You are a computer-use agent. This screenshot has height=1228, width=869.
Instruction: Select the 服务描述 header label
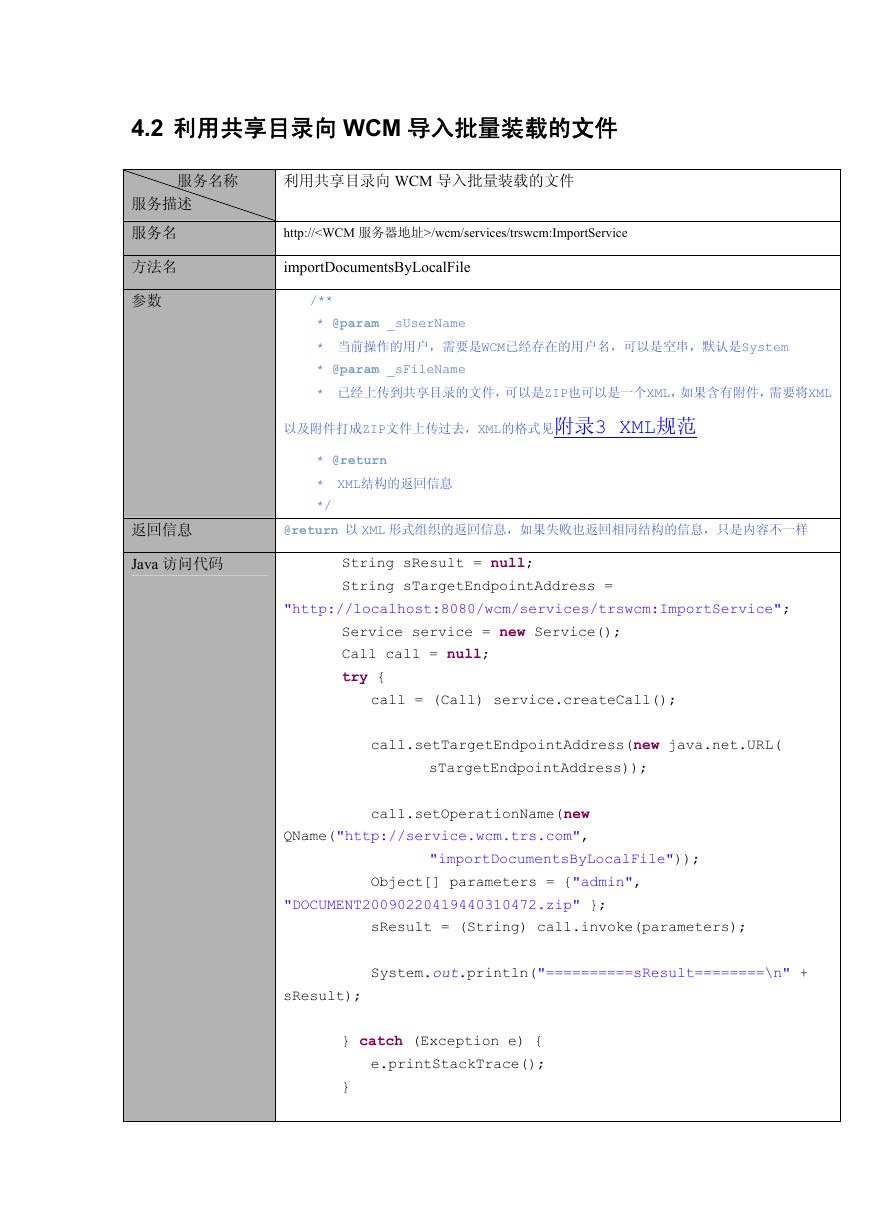tap(162, 204)
